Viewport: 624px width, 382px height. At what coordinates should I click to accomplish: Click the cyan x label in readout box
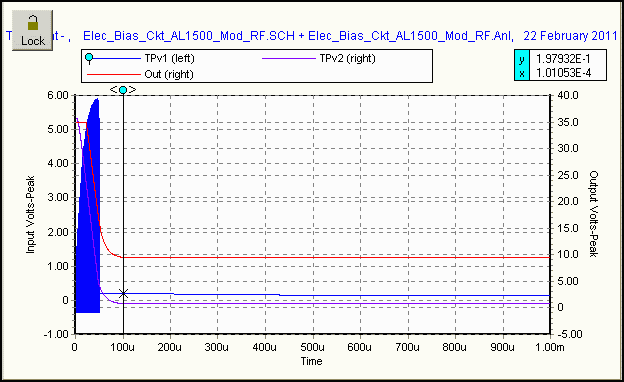pos(522,73)
